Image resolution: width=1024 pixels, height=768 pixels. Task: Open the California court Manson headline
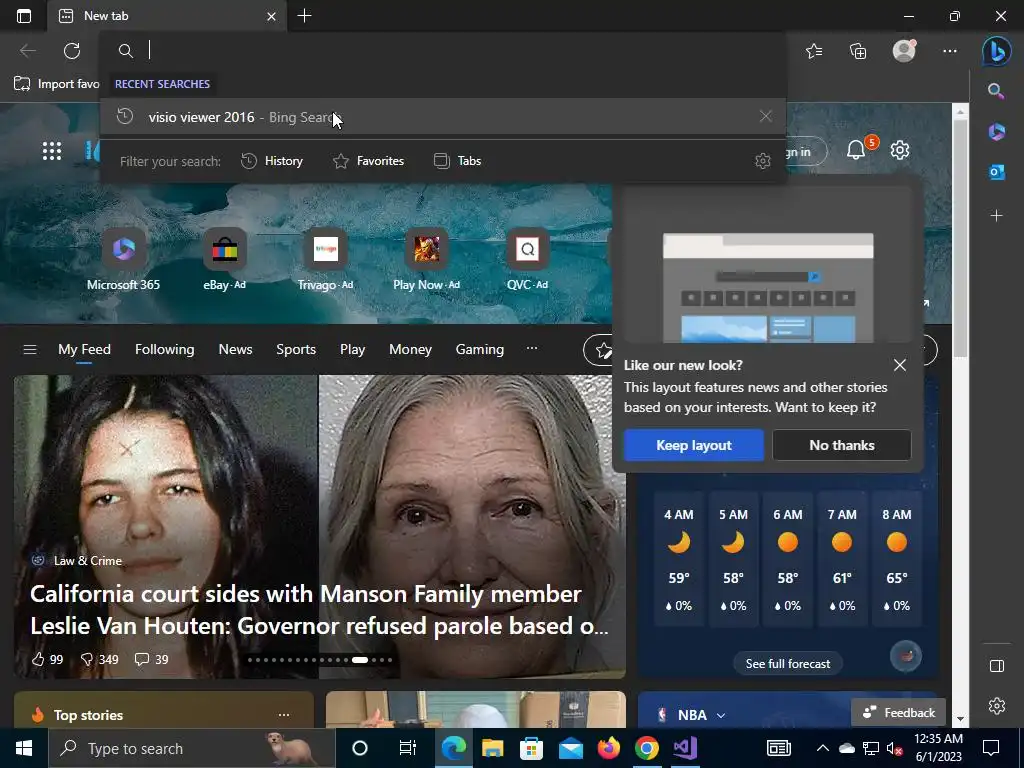[x=319, y=609]
